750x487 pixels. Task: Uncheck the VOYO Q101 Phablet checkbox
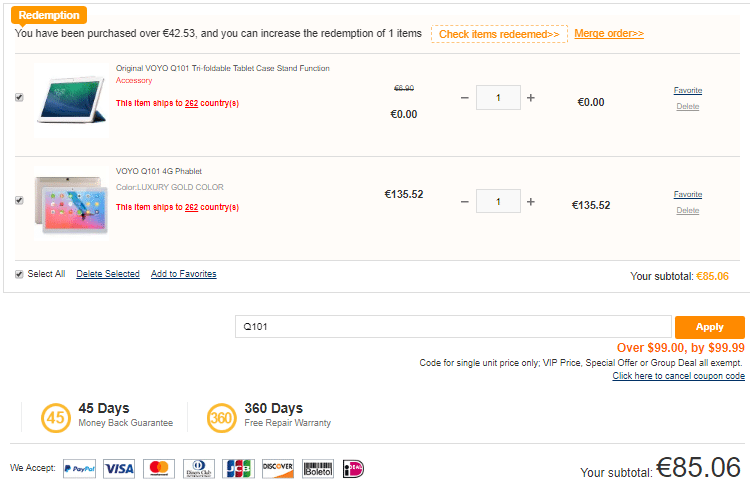pos(19,200)
